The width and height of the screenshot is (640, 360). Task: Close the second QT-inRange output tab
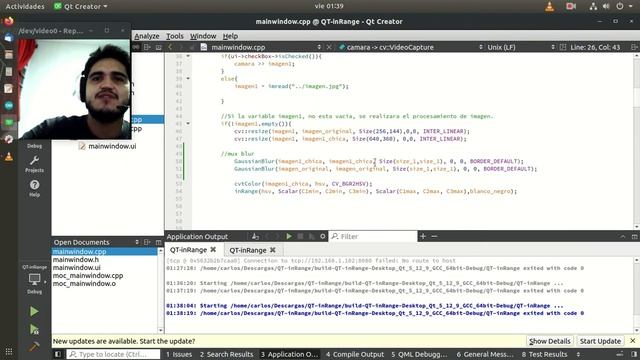273,250
